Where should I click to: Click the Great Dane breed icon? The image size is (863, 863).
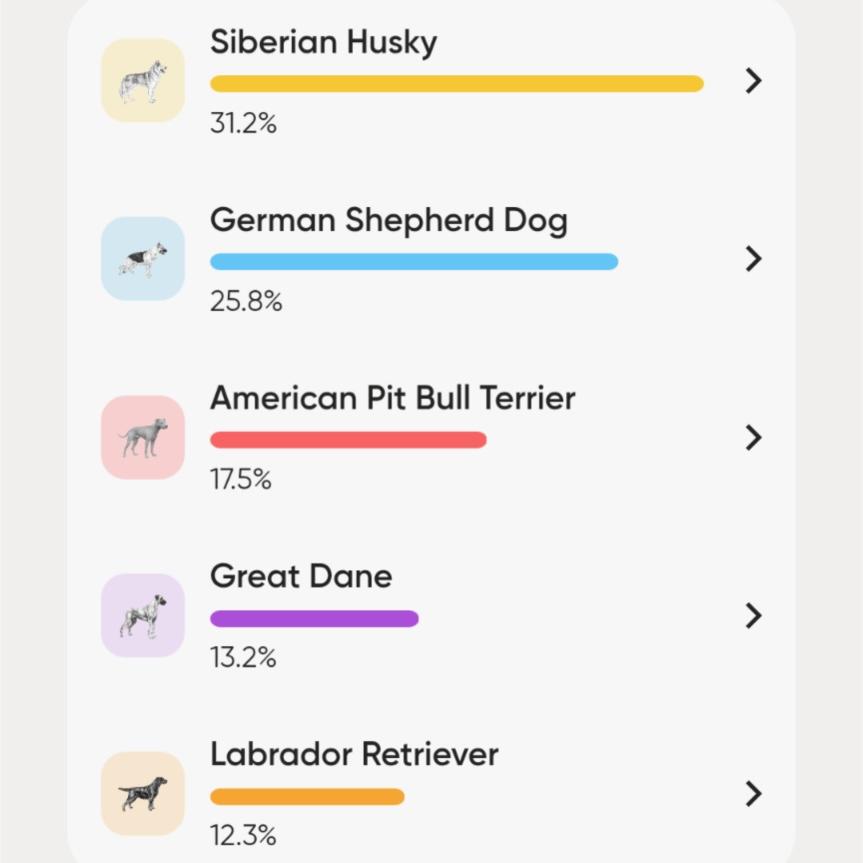coord(143,615)
